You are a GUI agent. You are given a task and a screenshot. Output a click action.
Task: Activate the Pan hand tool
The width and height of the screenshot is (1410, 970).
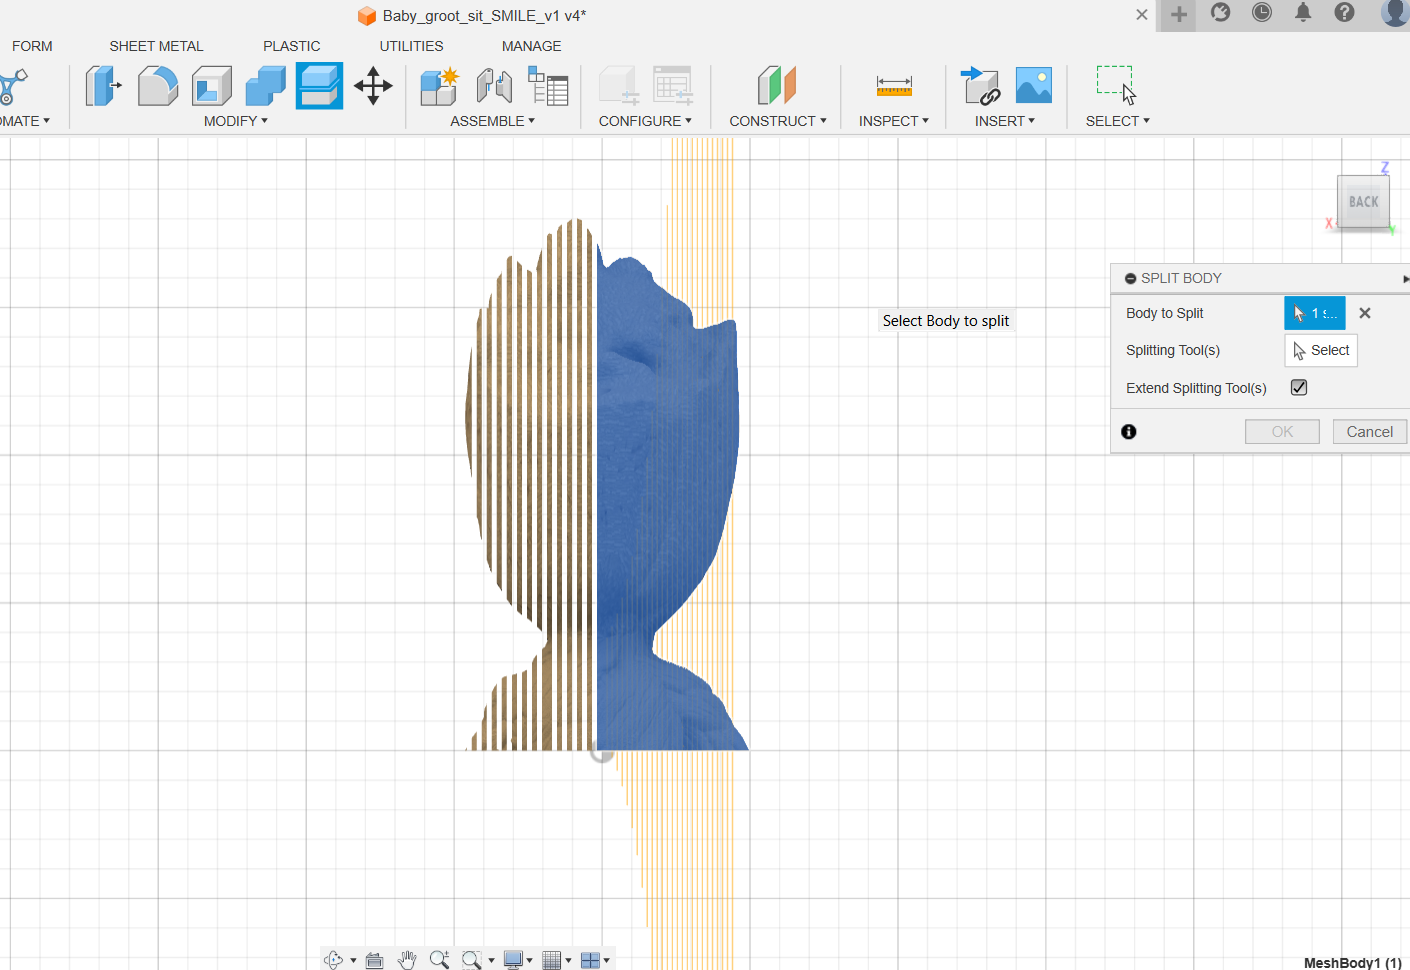406,960
